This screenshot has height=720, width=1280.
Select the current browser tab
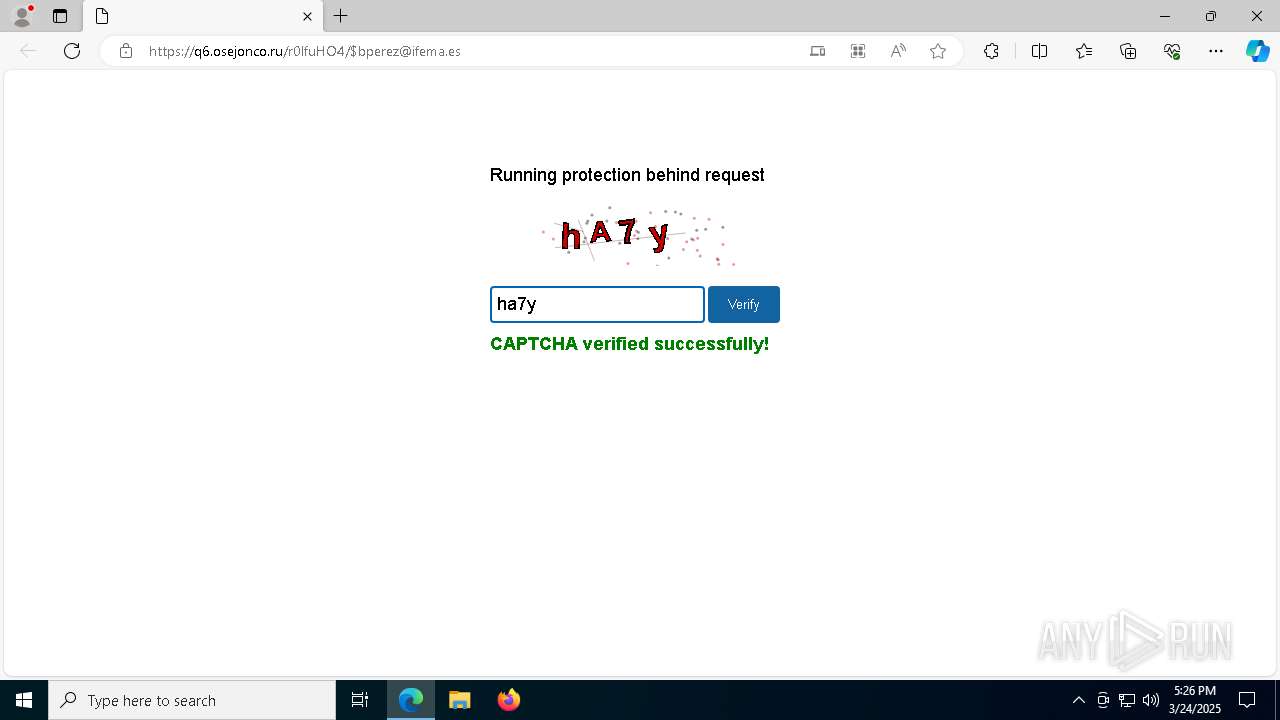[203, 16]
